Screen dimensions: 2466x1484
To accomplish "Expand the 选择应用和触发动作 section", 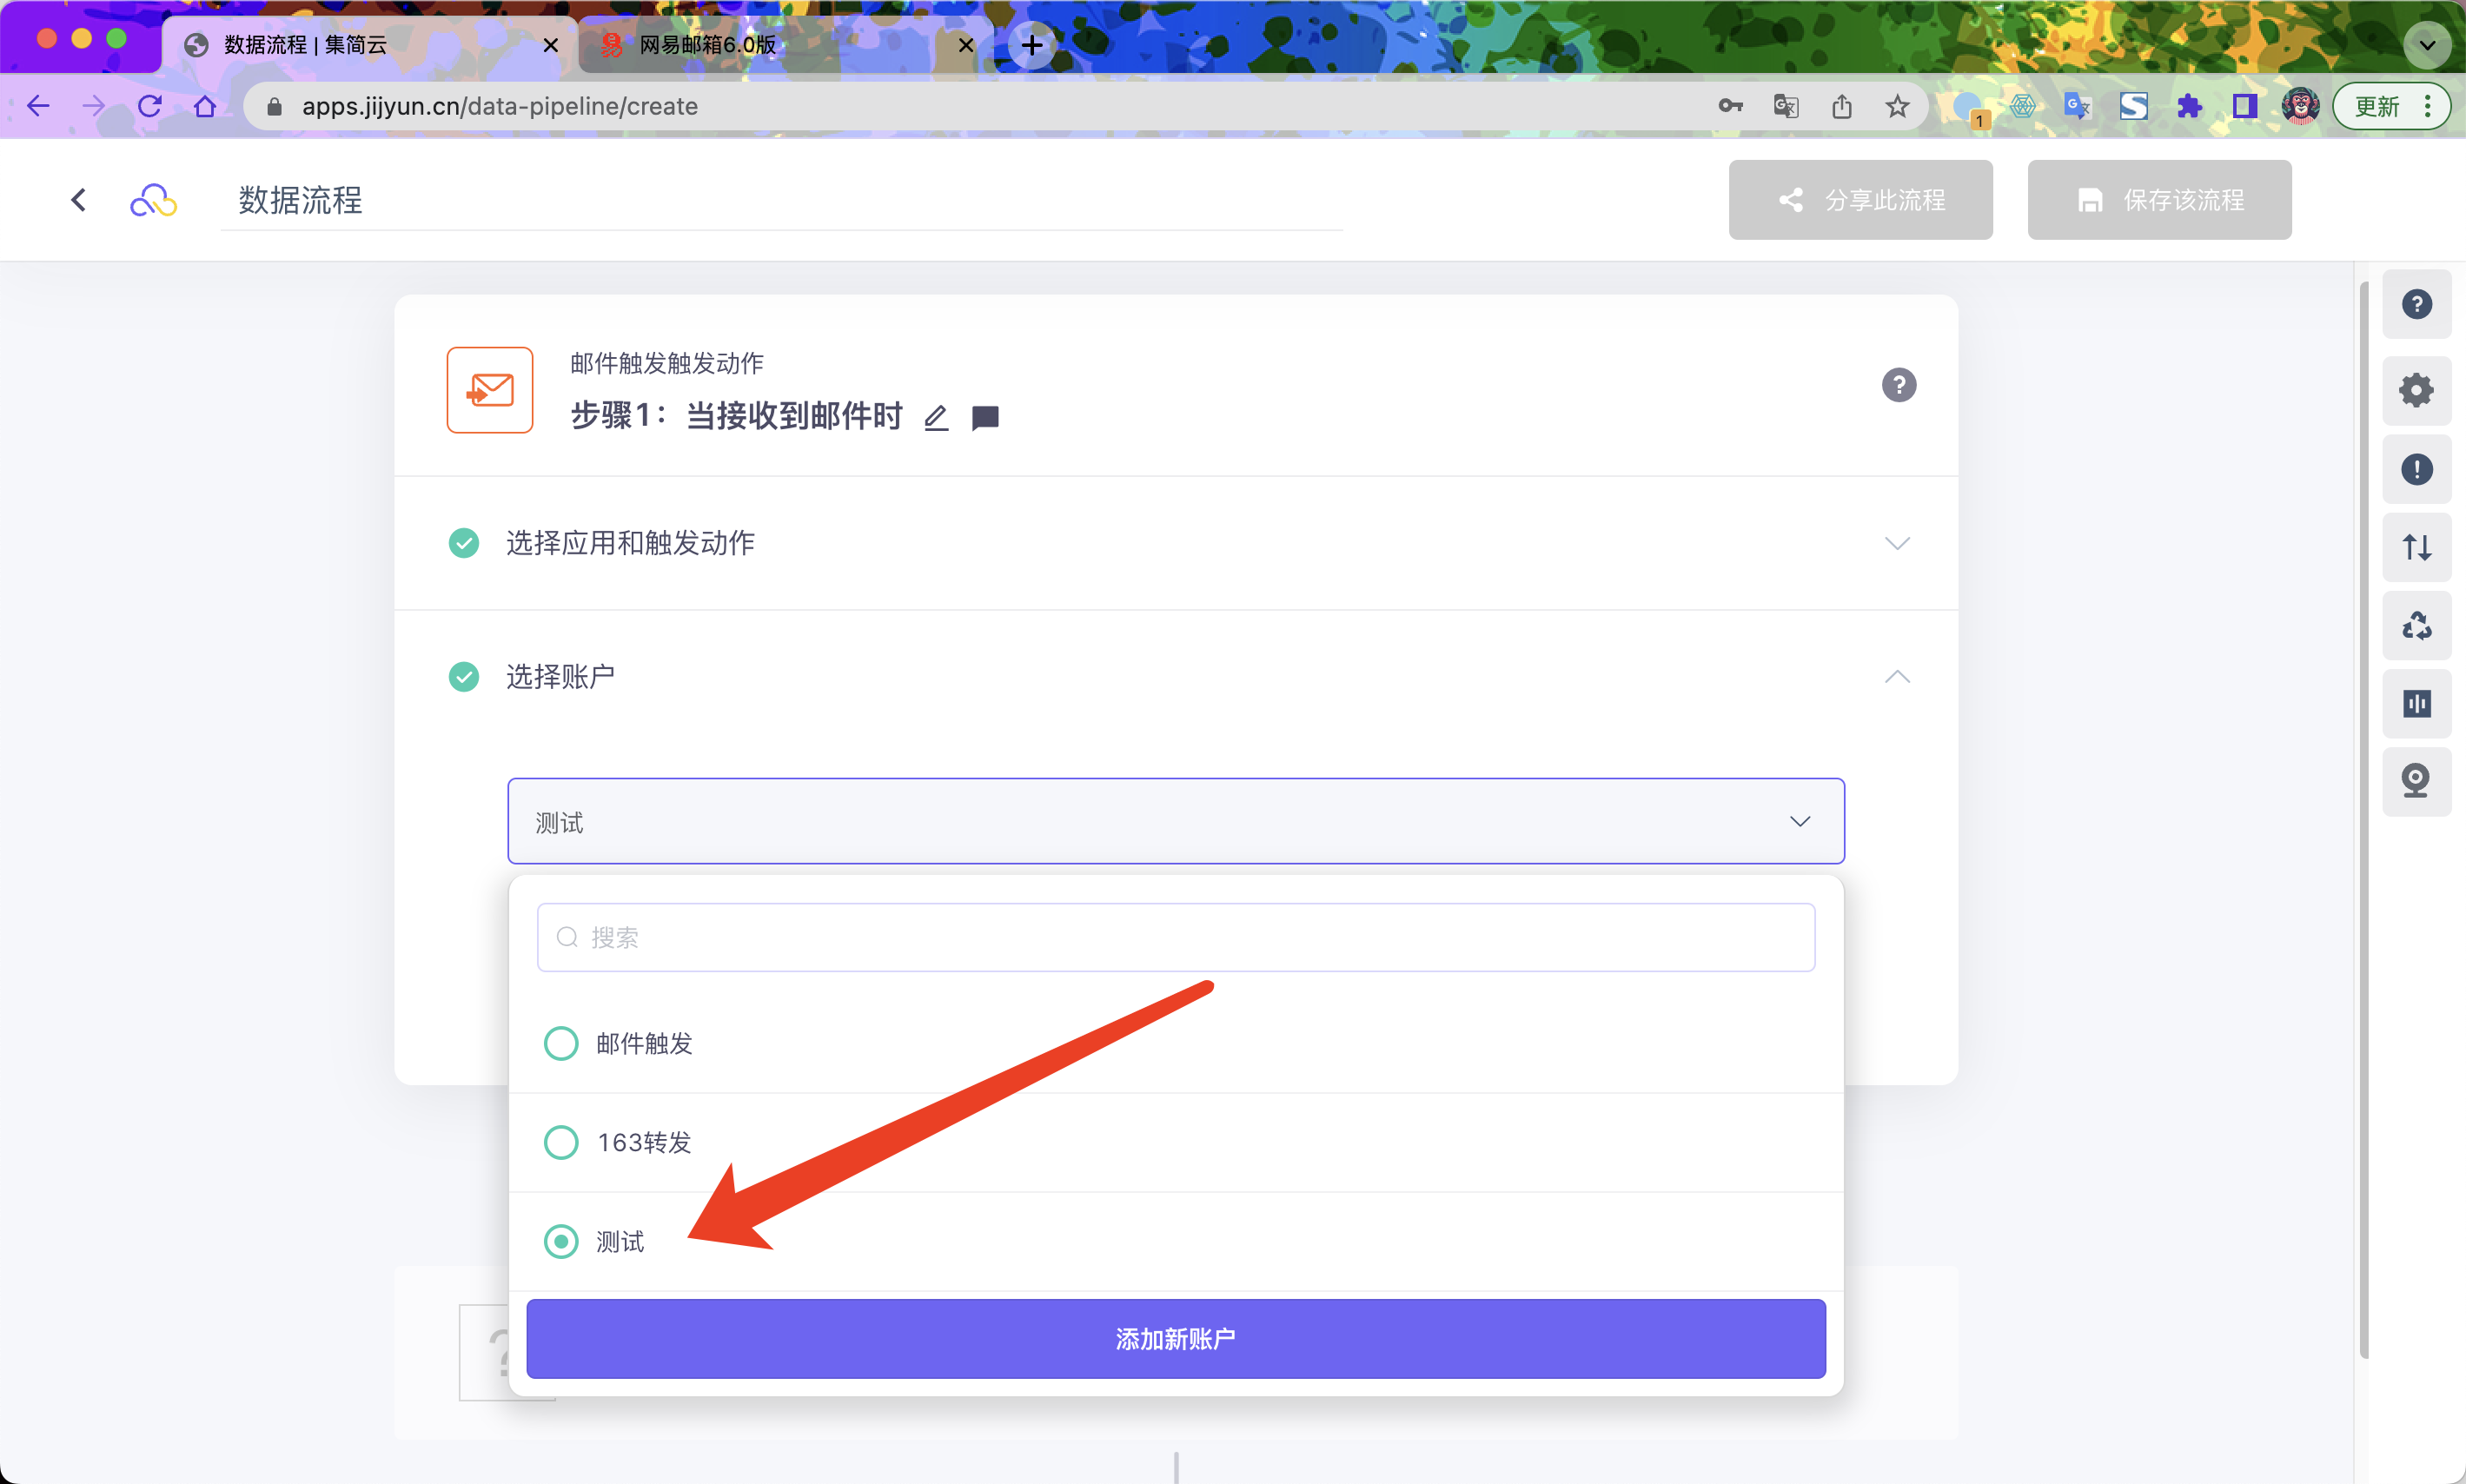I will [x=1896, y=543].
